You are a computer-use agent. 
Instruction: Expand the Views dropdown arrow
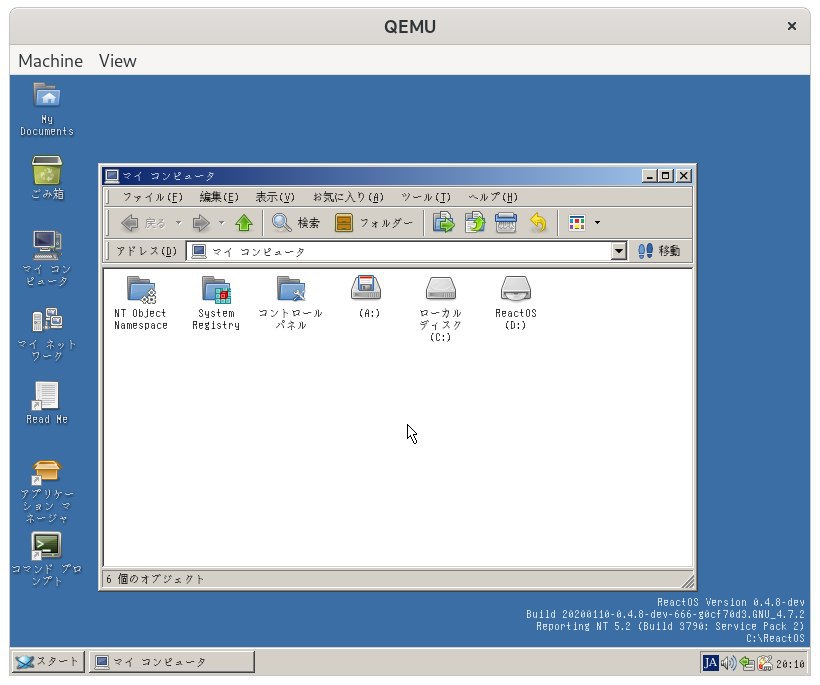tap(597, 223)
